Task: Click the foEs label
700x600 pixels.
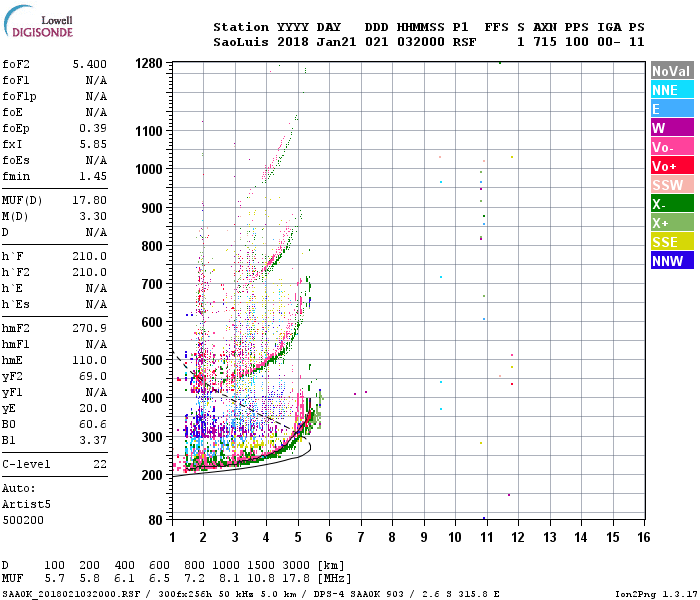Action: click(16, 160)
